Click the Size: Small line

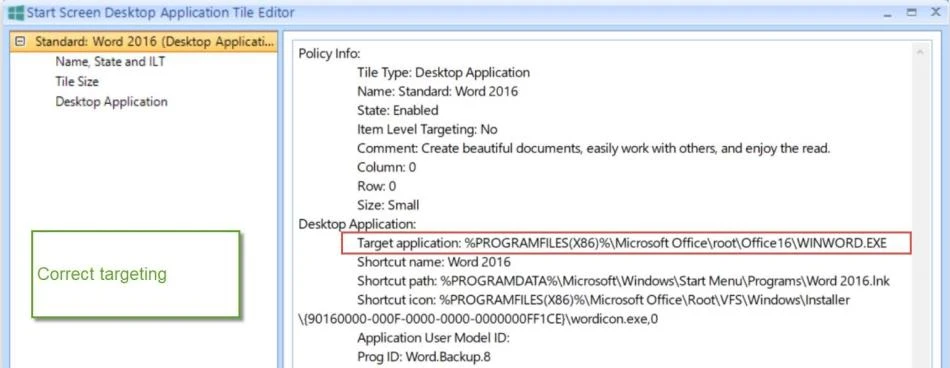[388, 205]
